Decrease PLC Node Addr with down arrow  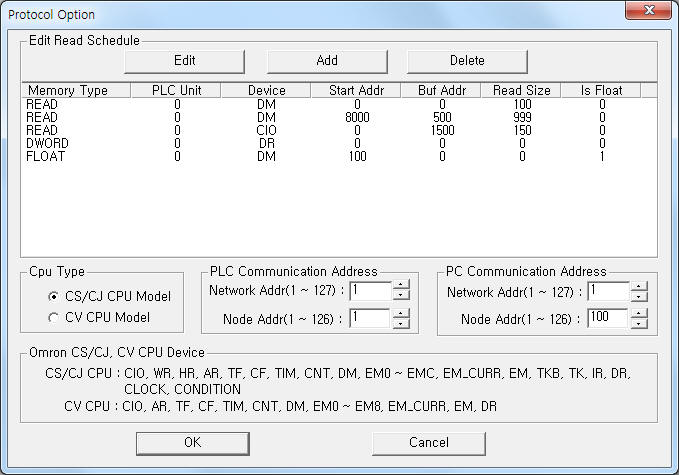401,323
